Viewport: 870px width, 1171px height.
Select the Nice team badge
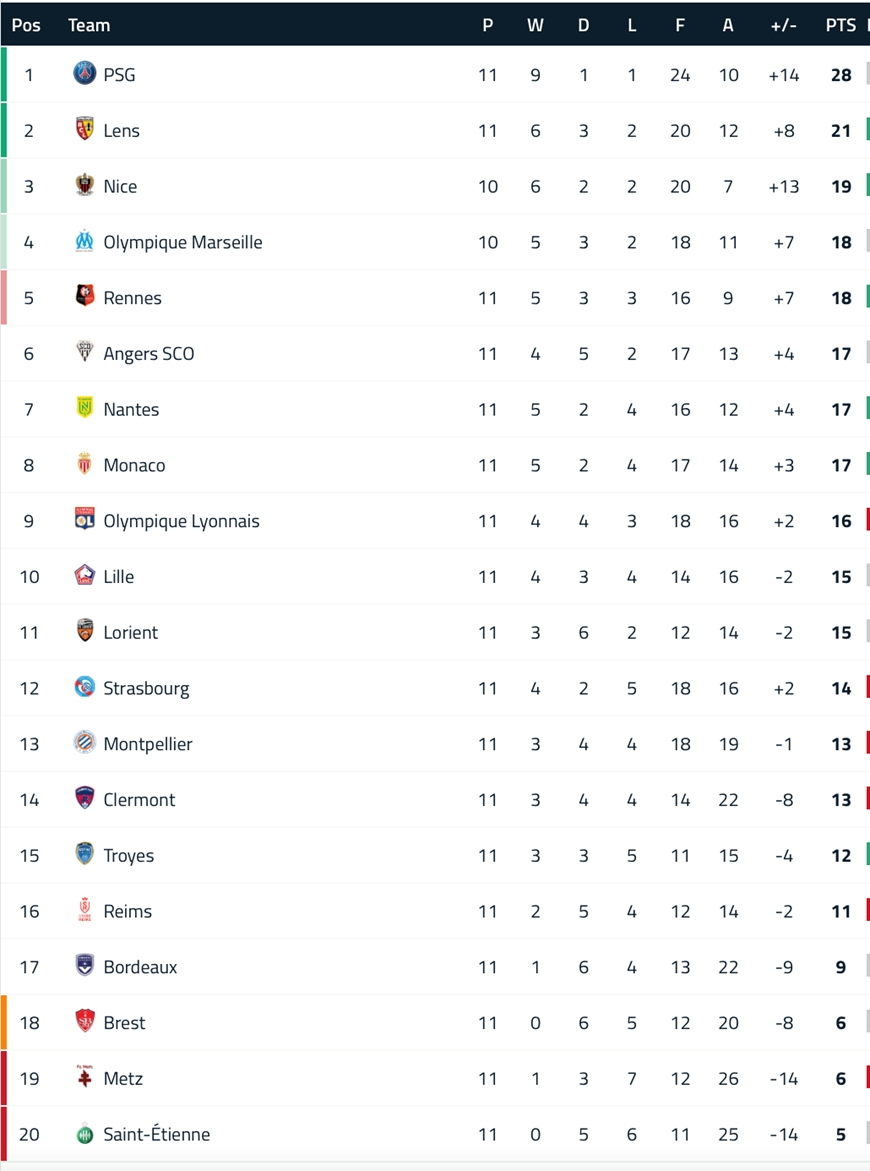point(84,184)
